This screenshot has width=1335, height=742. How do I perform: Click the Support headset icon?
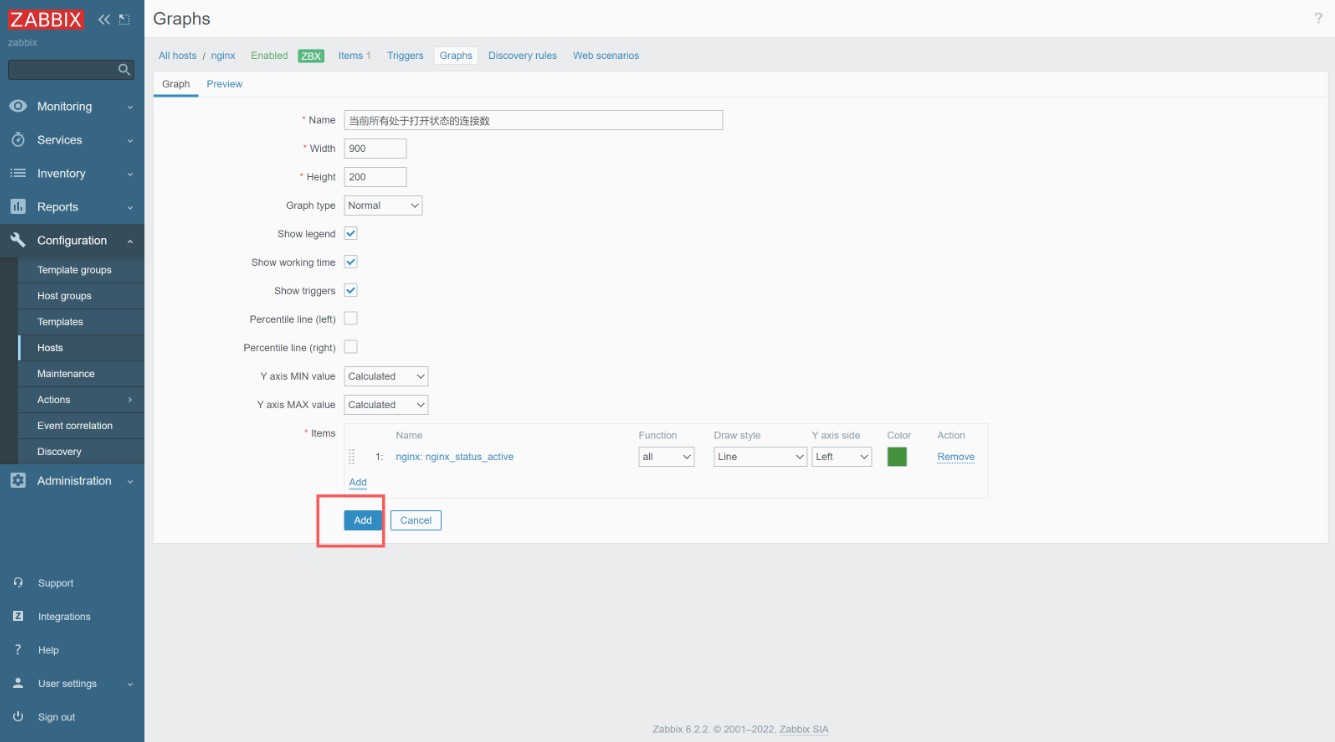(x=18, y=583)
